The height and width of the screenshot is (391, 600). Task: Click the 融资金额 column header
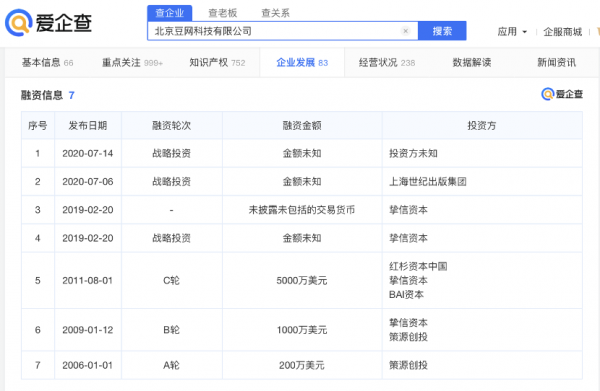(302, 125)
